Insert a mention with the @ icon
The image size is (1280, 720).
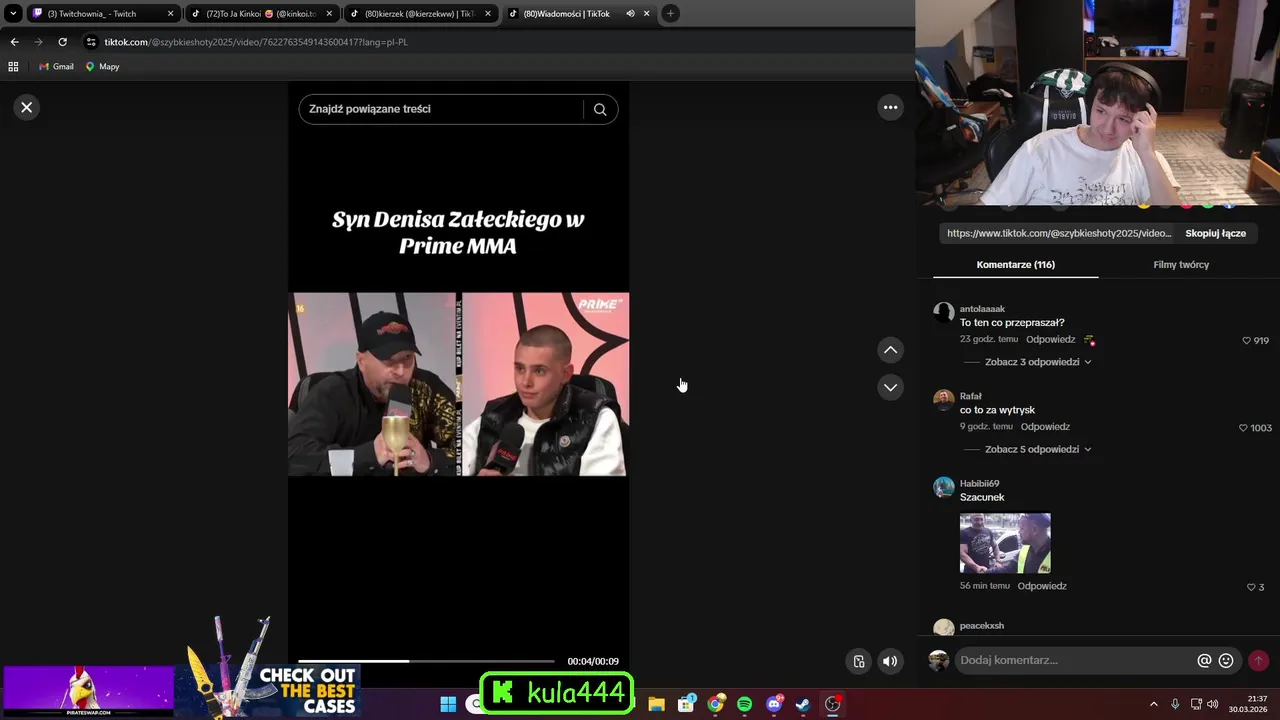[x=1205, y=661]
